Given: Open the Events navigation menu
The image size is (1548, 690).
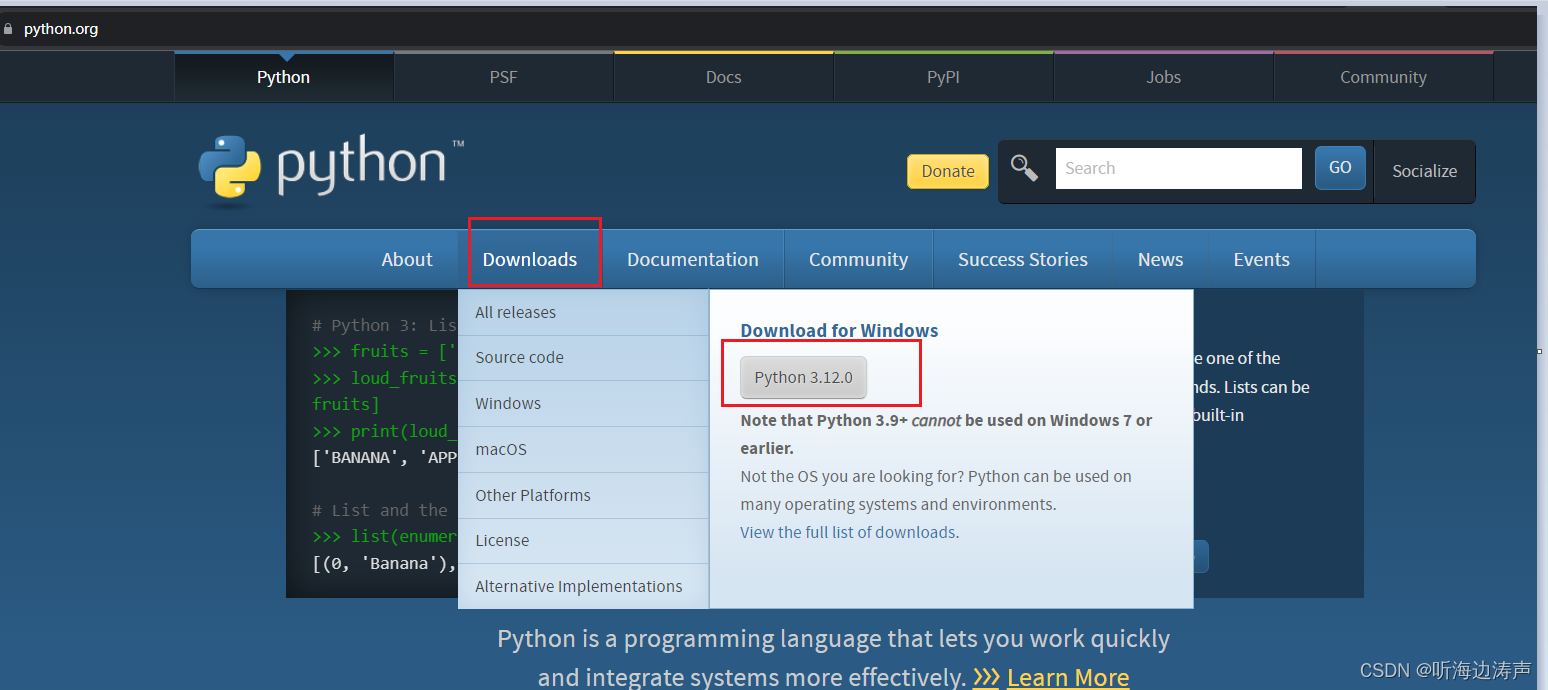Looking at the screenshot, I should click(1262, 259).
